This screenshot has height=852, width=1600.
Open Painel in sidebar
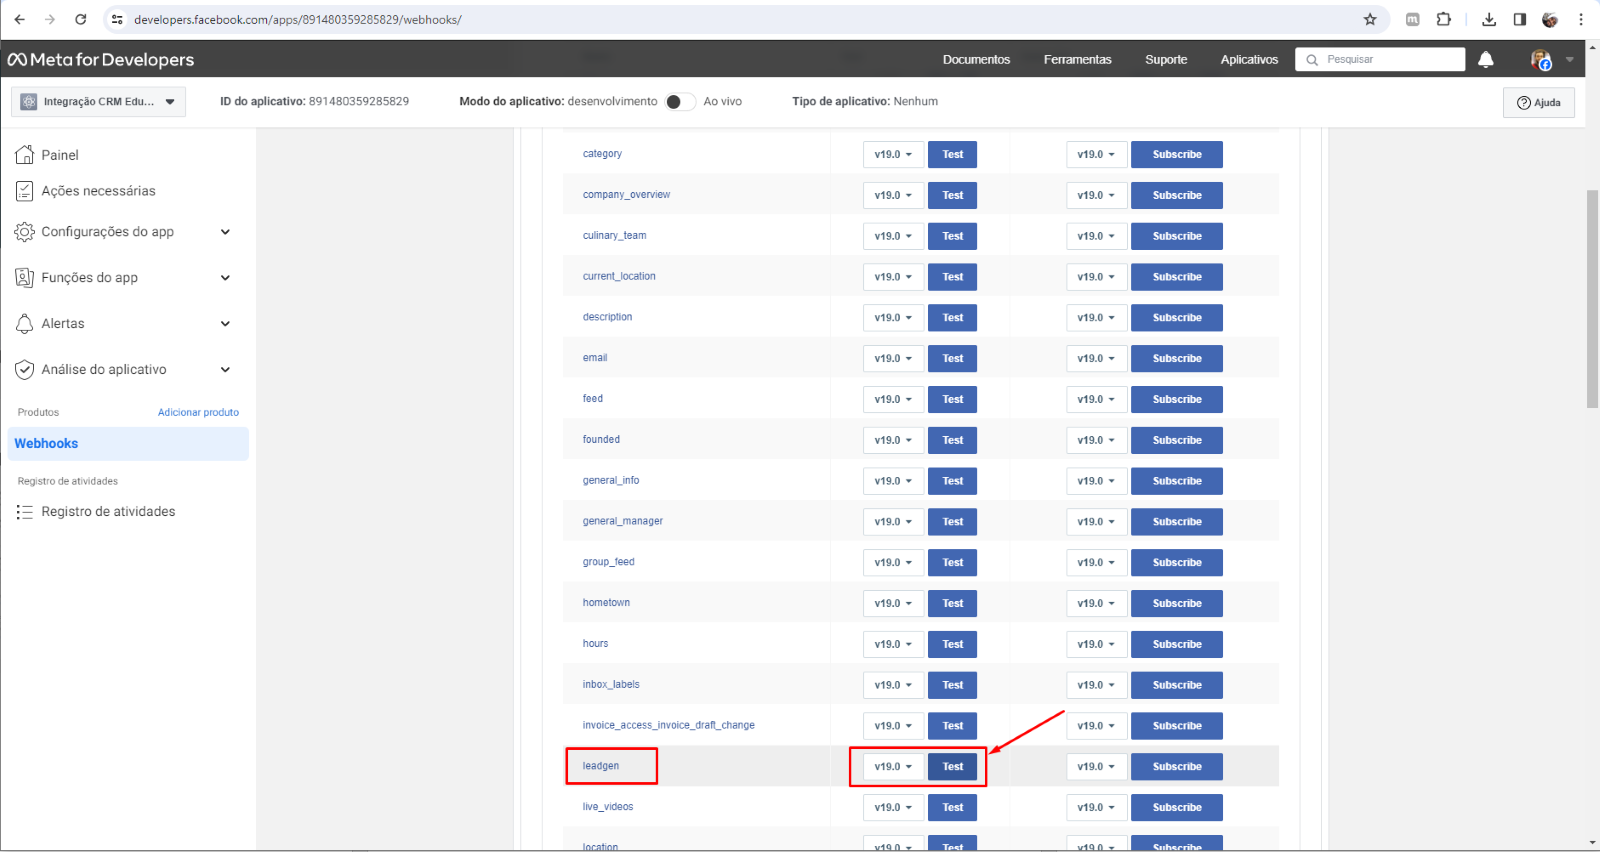[x=60, y=155]
